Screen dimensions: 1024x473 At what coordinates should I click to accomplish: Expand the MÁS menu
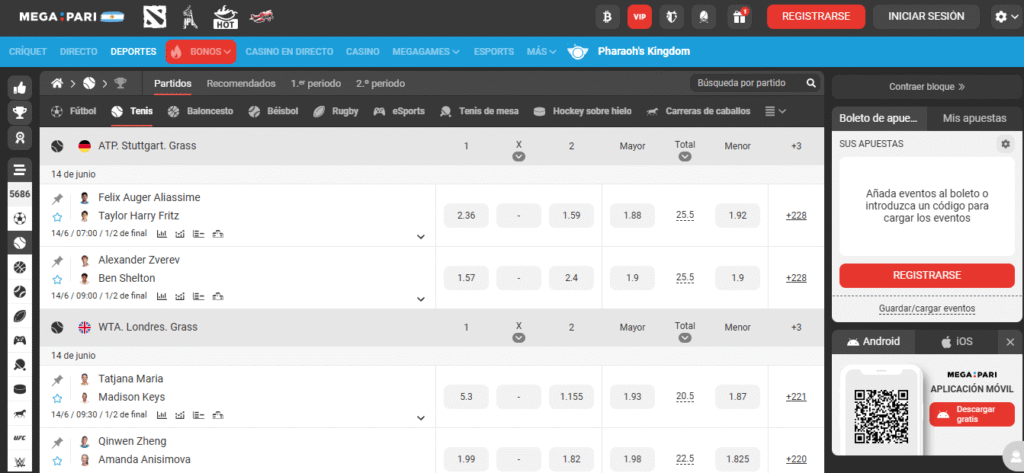pos(541,52)
